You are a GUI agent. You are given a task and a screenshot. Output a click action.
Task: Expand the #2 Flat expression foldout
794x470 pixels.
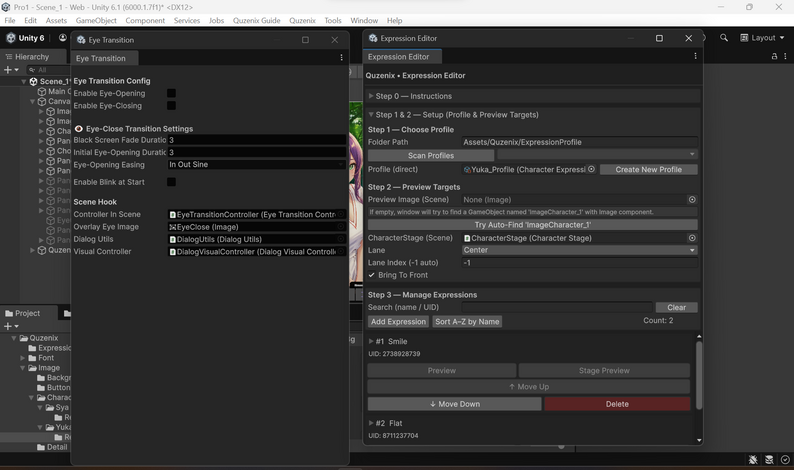[371, 423]
